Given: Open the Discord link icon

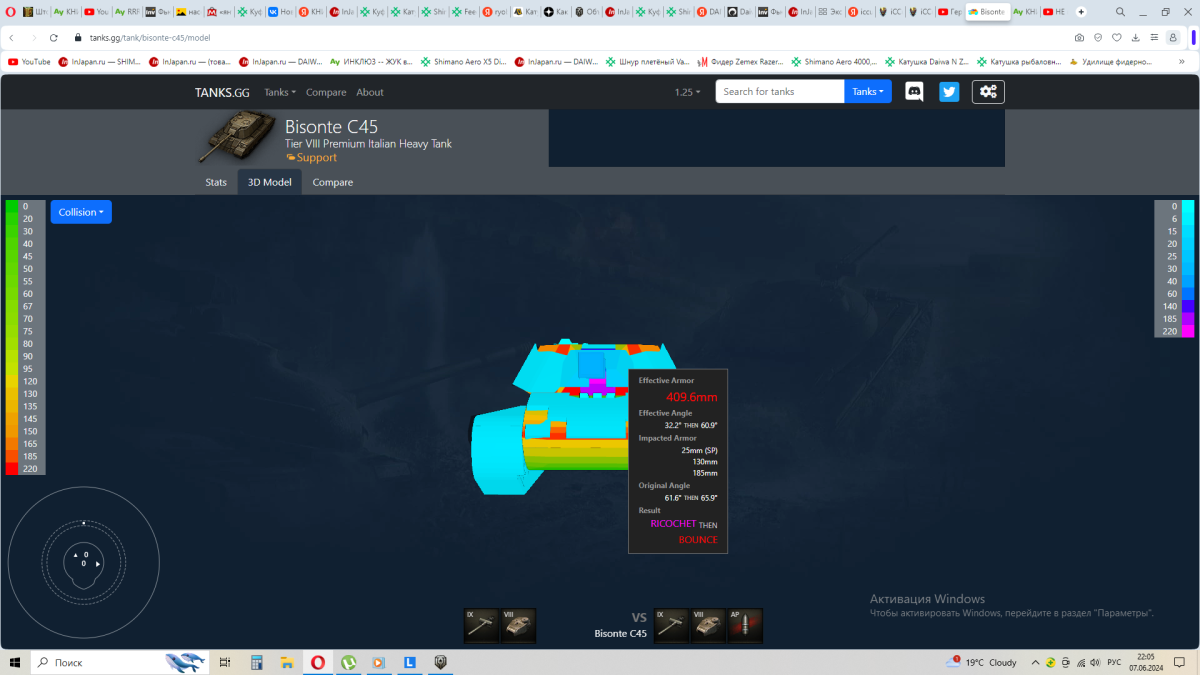Looking at the screenshot, I should point(914,92).
